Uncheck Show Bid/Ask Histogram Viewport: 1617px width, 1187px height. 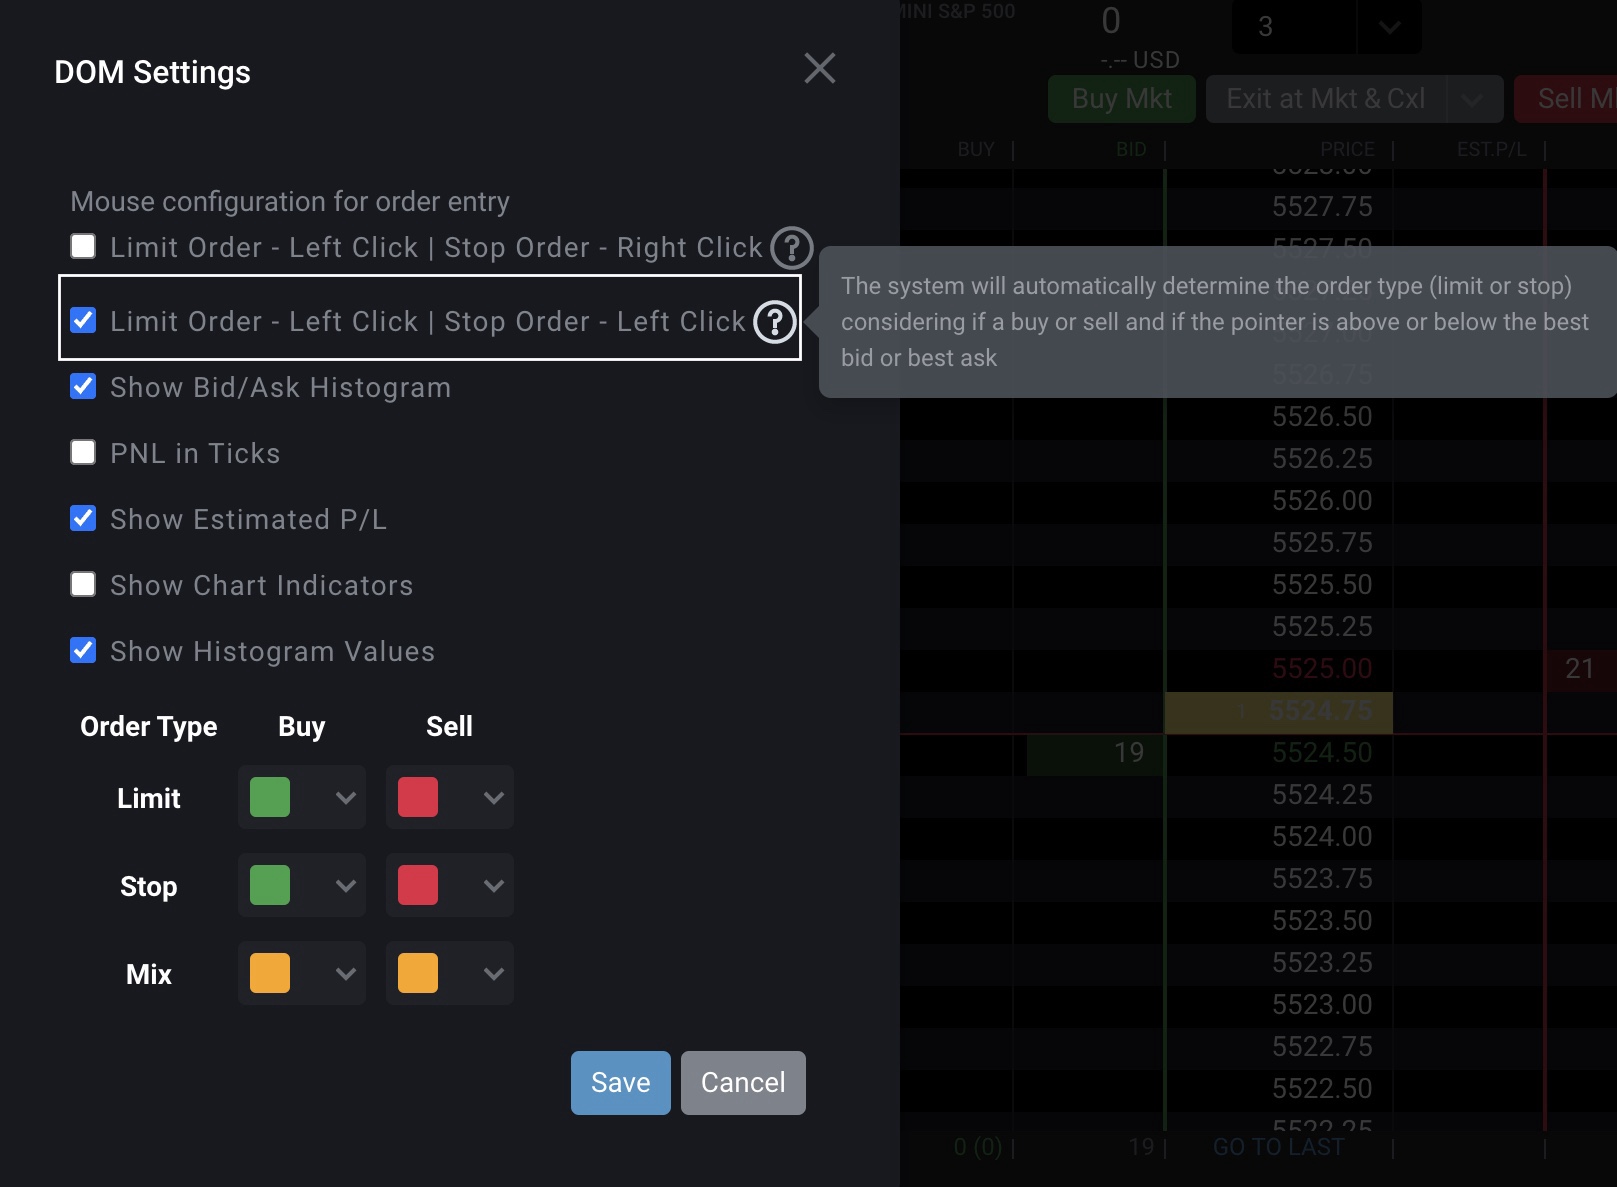[x=84, y=387]
